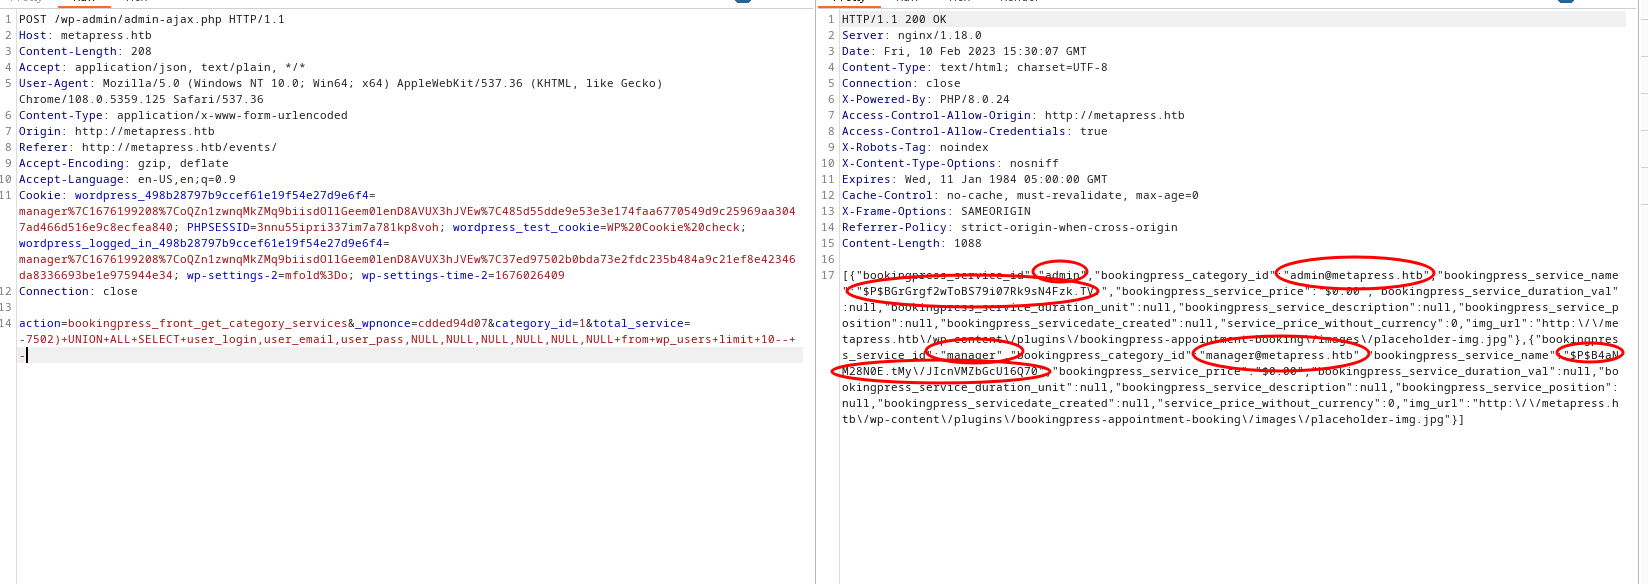The height and width of the screenshot is (584, 1648).
Task: Click the Cookie header name in request
Action: [40, 195]
